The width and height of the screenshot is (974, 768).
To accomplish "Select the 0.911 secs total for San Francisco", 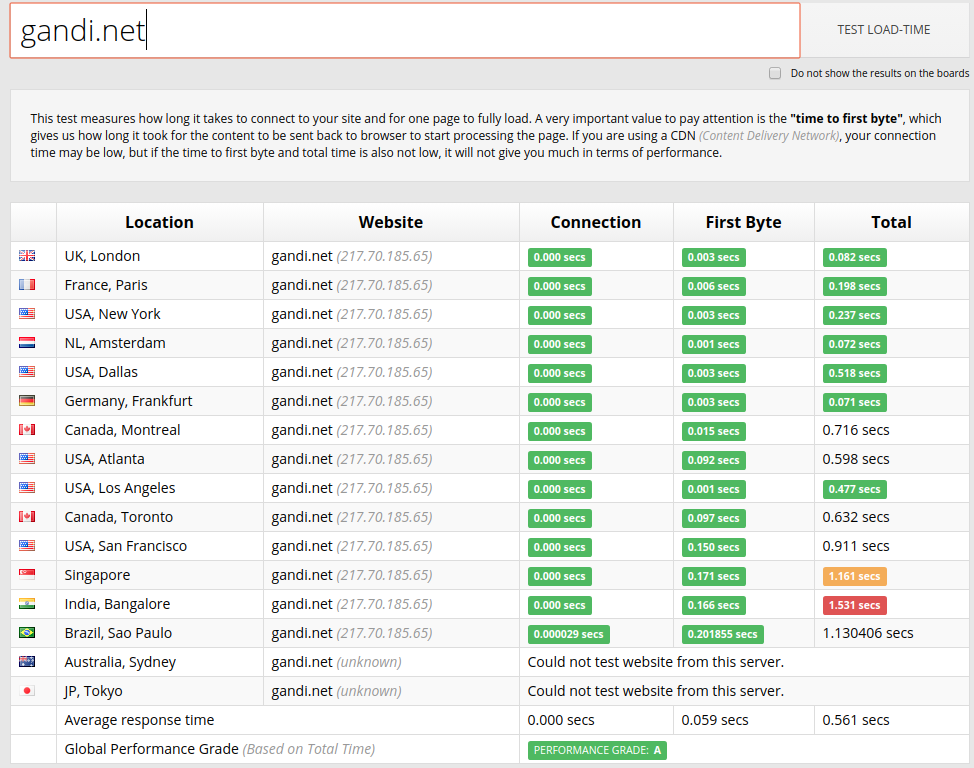I will (x=856, y=546).
